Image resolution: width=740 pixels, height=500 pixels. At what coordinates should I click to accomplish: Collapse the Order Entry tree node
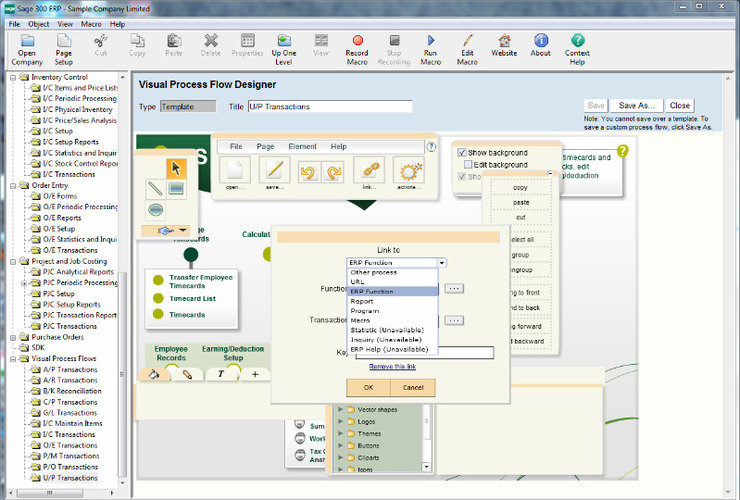13,186
